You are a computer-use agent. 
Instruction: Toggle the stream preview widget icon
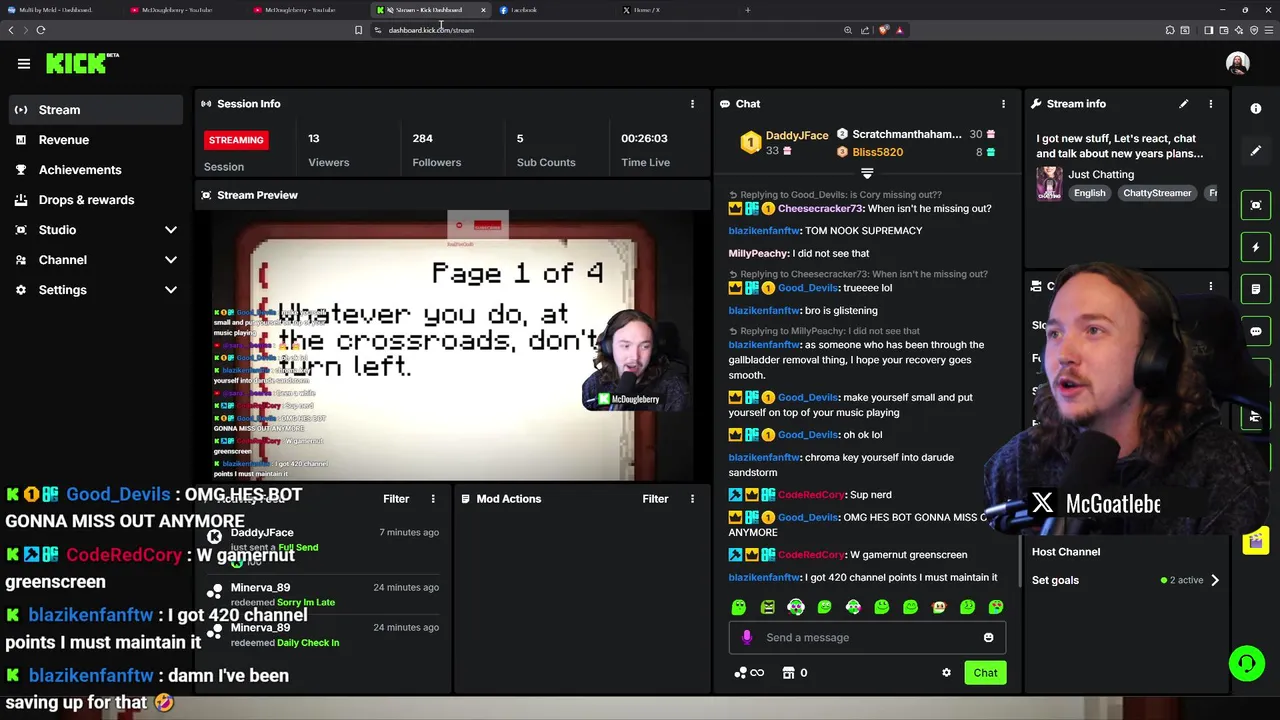1256,205
